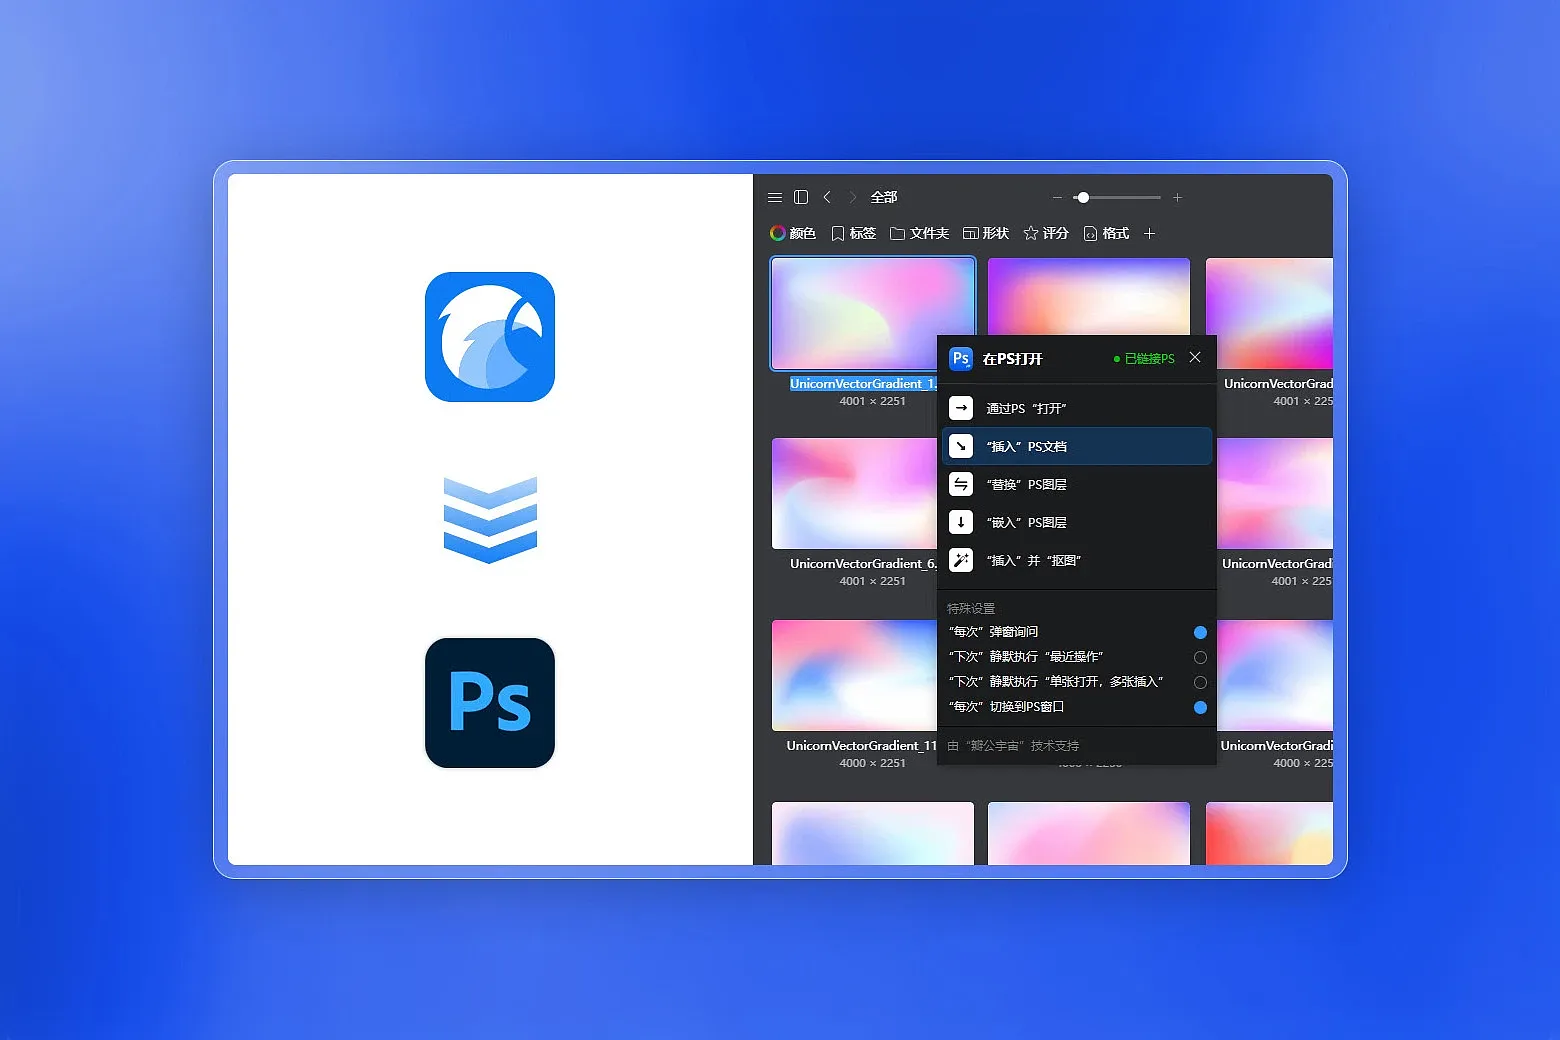1560x1040 pixels.
Task: Open the 形状 shape filter
Action: [986, 233]
